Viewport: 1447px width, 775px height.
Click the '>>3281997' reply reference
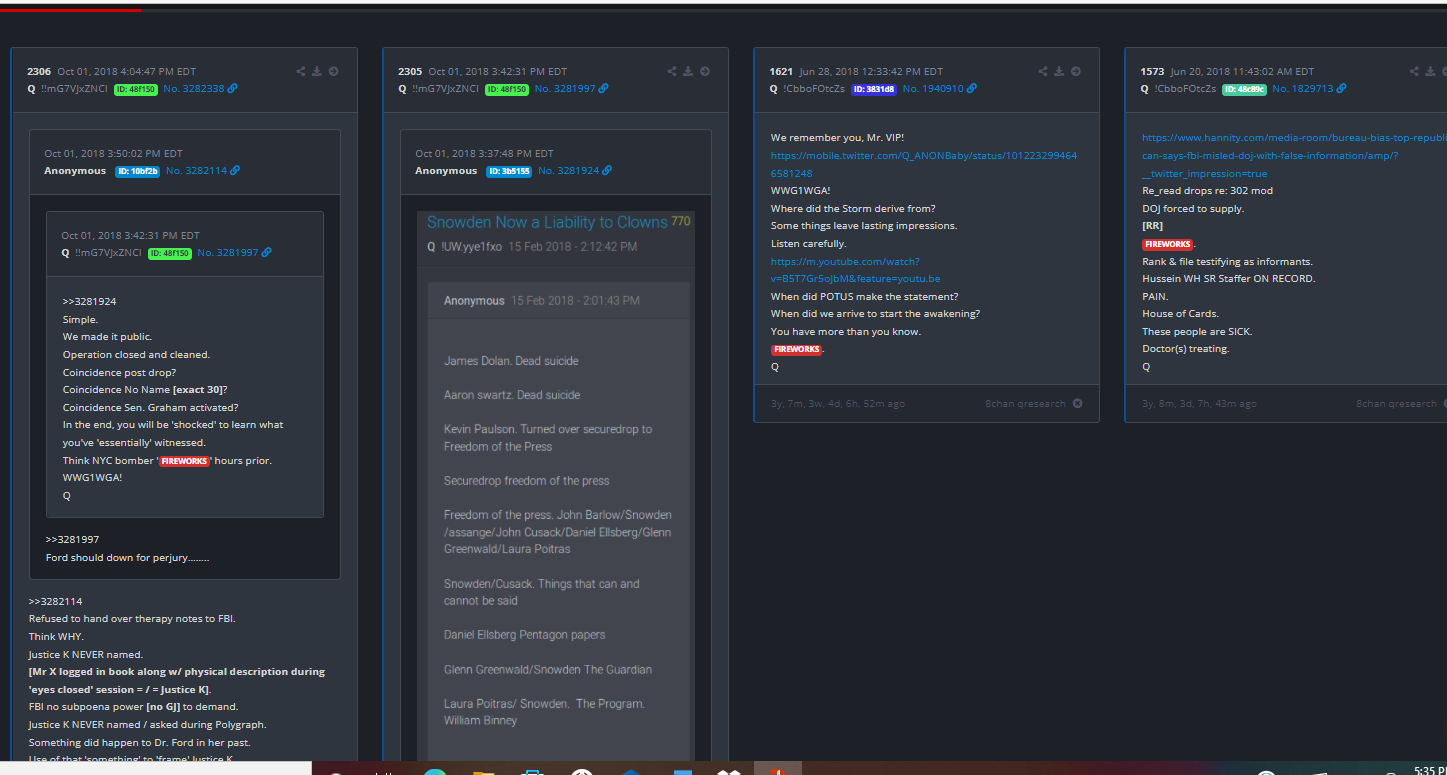(73, 539)
